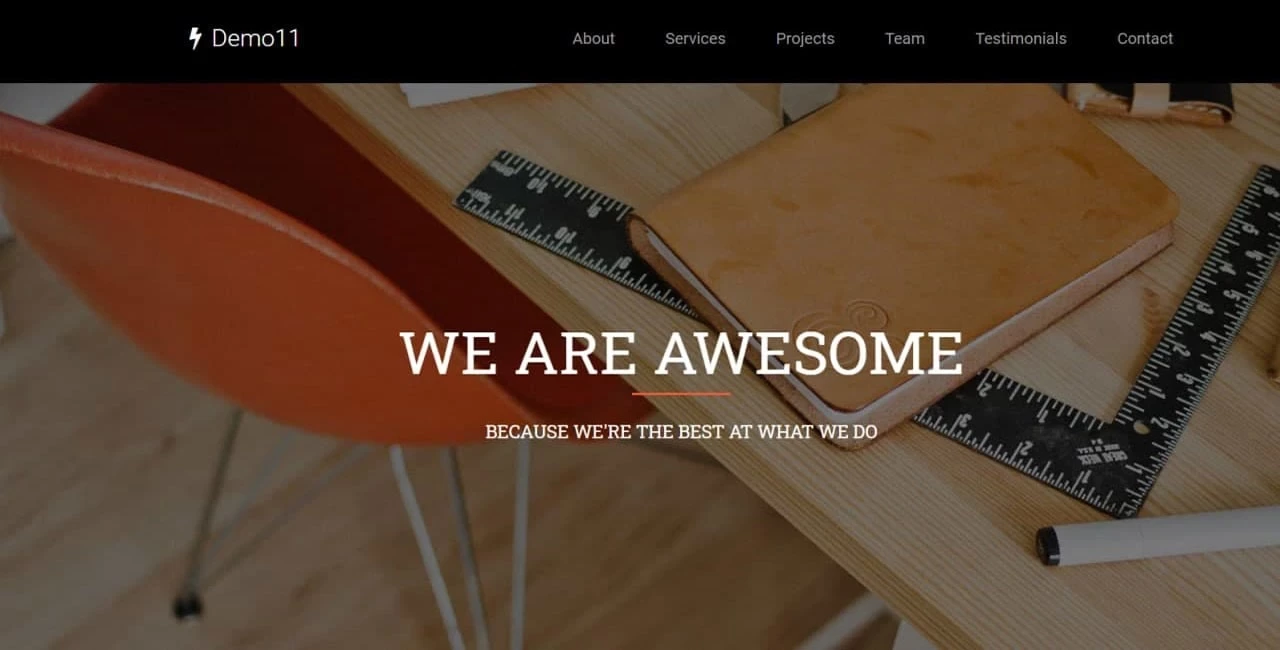
Task: Click the lightning bolt logo icon
Action: pyautogui.click(x=195, y=39)
